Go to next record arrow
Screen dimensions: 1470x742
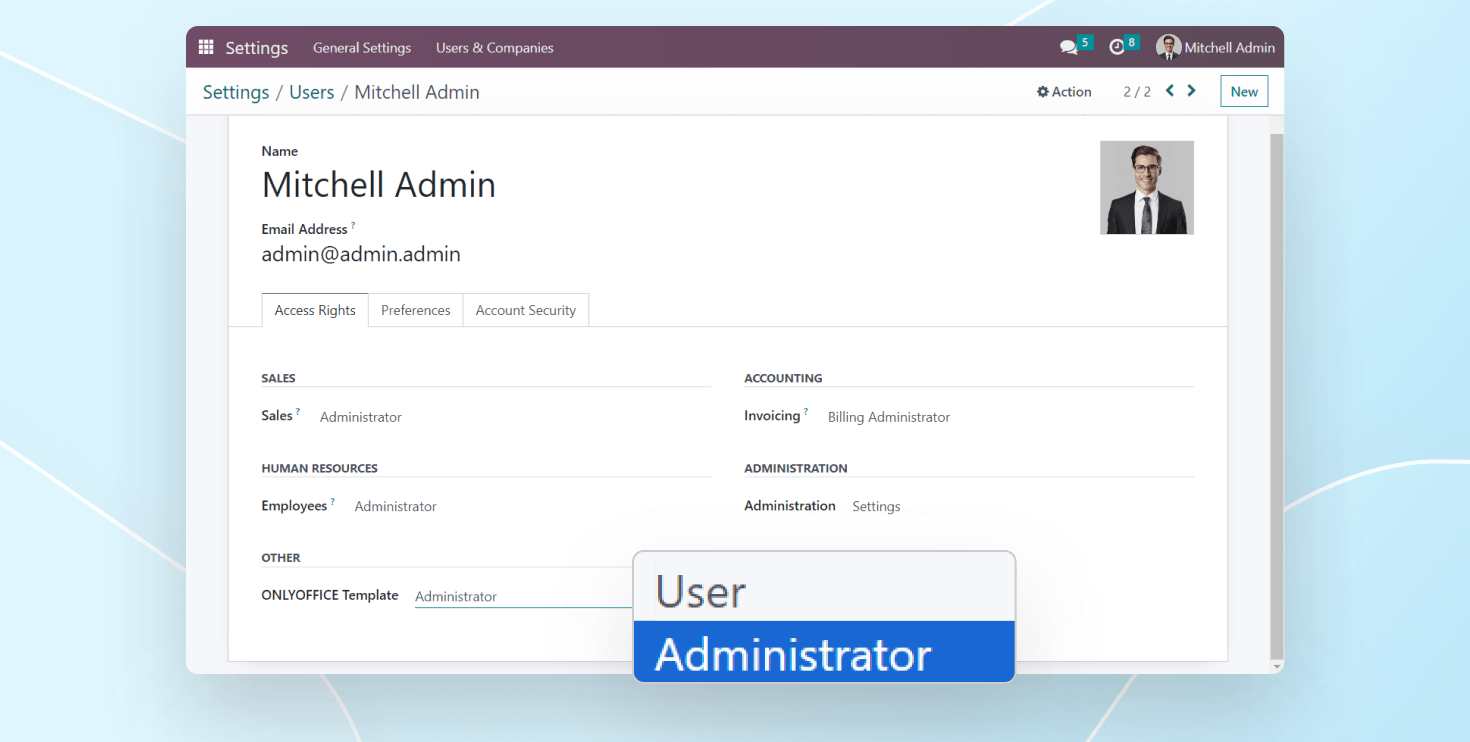(1191, 91)
